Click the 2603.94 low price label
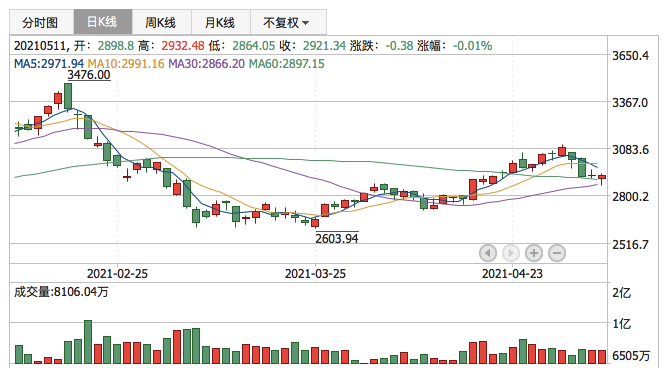This screenshot has width=665, height=373. click(337, 238)
